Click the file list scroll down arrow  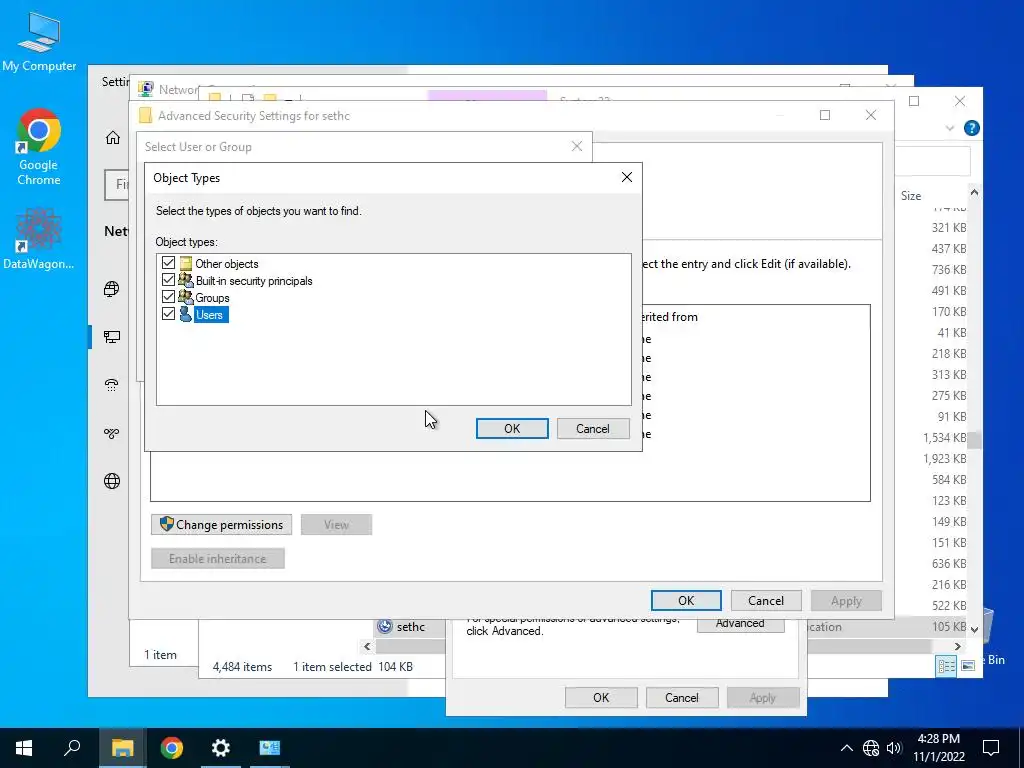tap(974, 630)
